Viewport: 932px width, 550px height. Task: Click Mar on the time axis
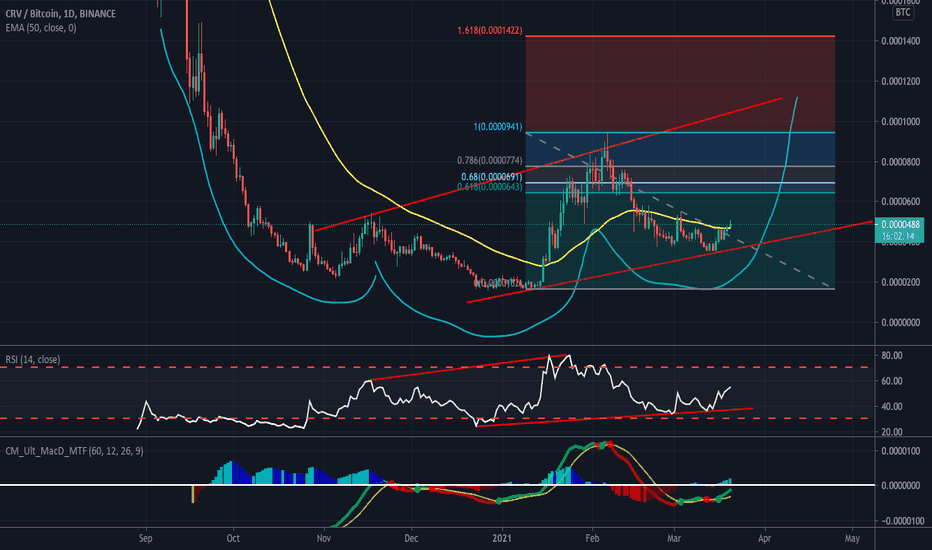(674, 538)
